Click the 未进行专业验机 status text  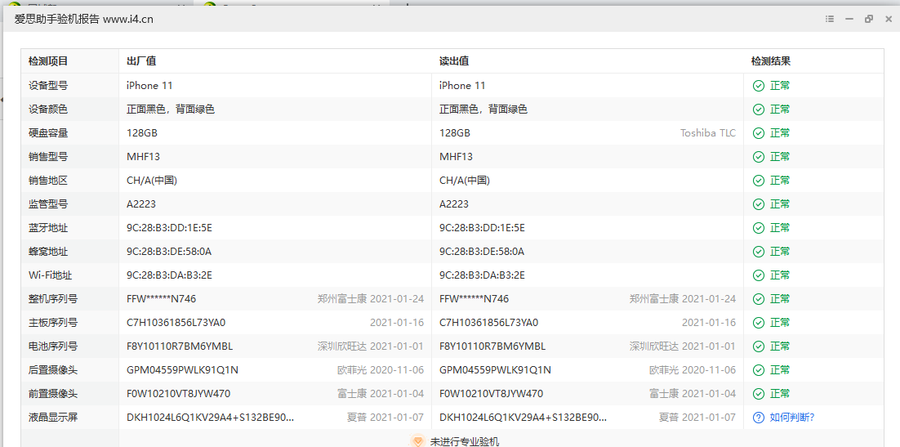point(464,441)
